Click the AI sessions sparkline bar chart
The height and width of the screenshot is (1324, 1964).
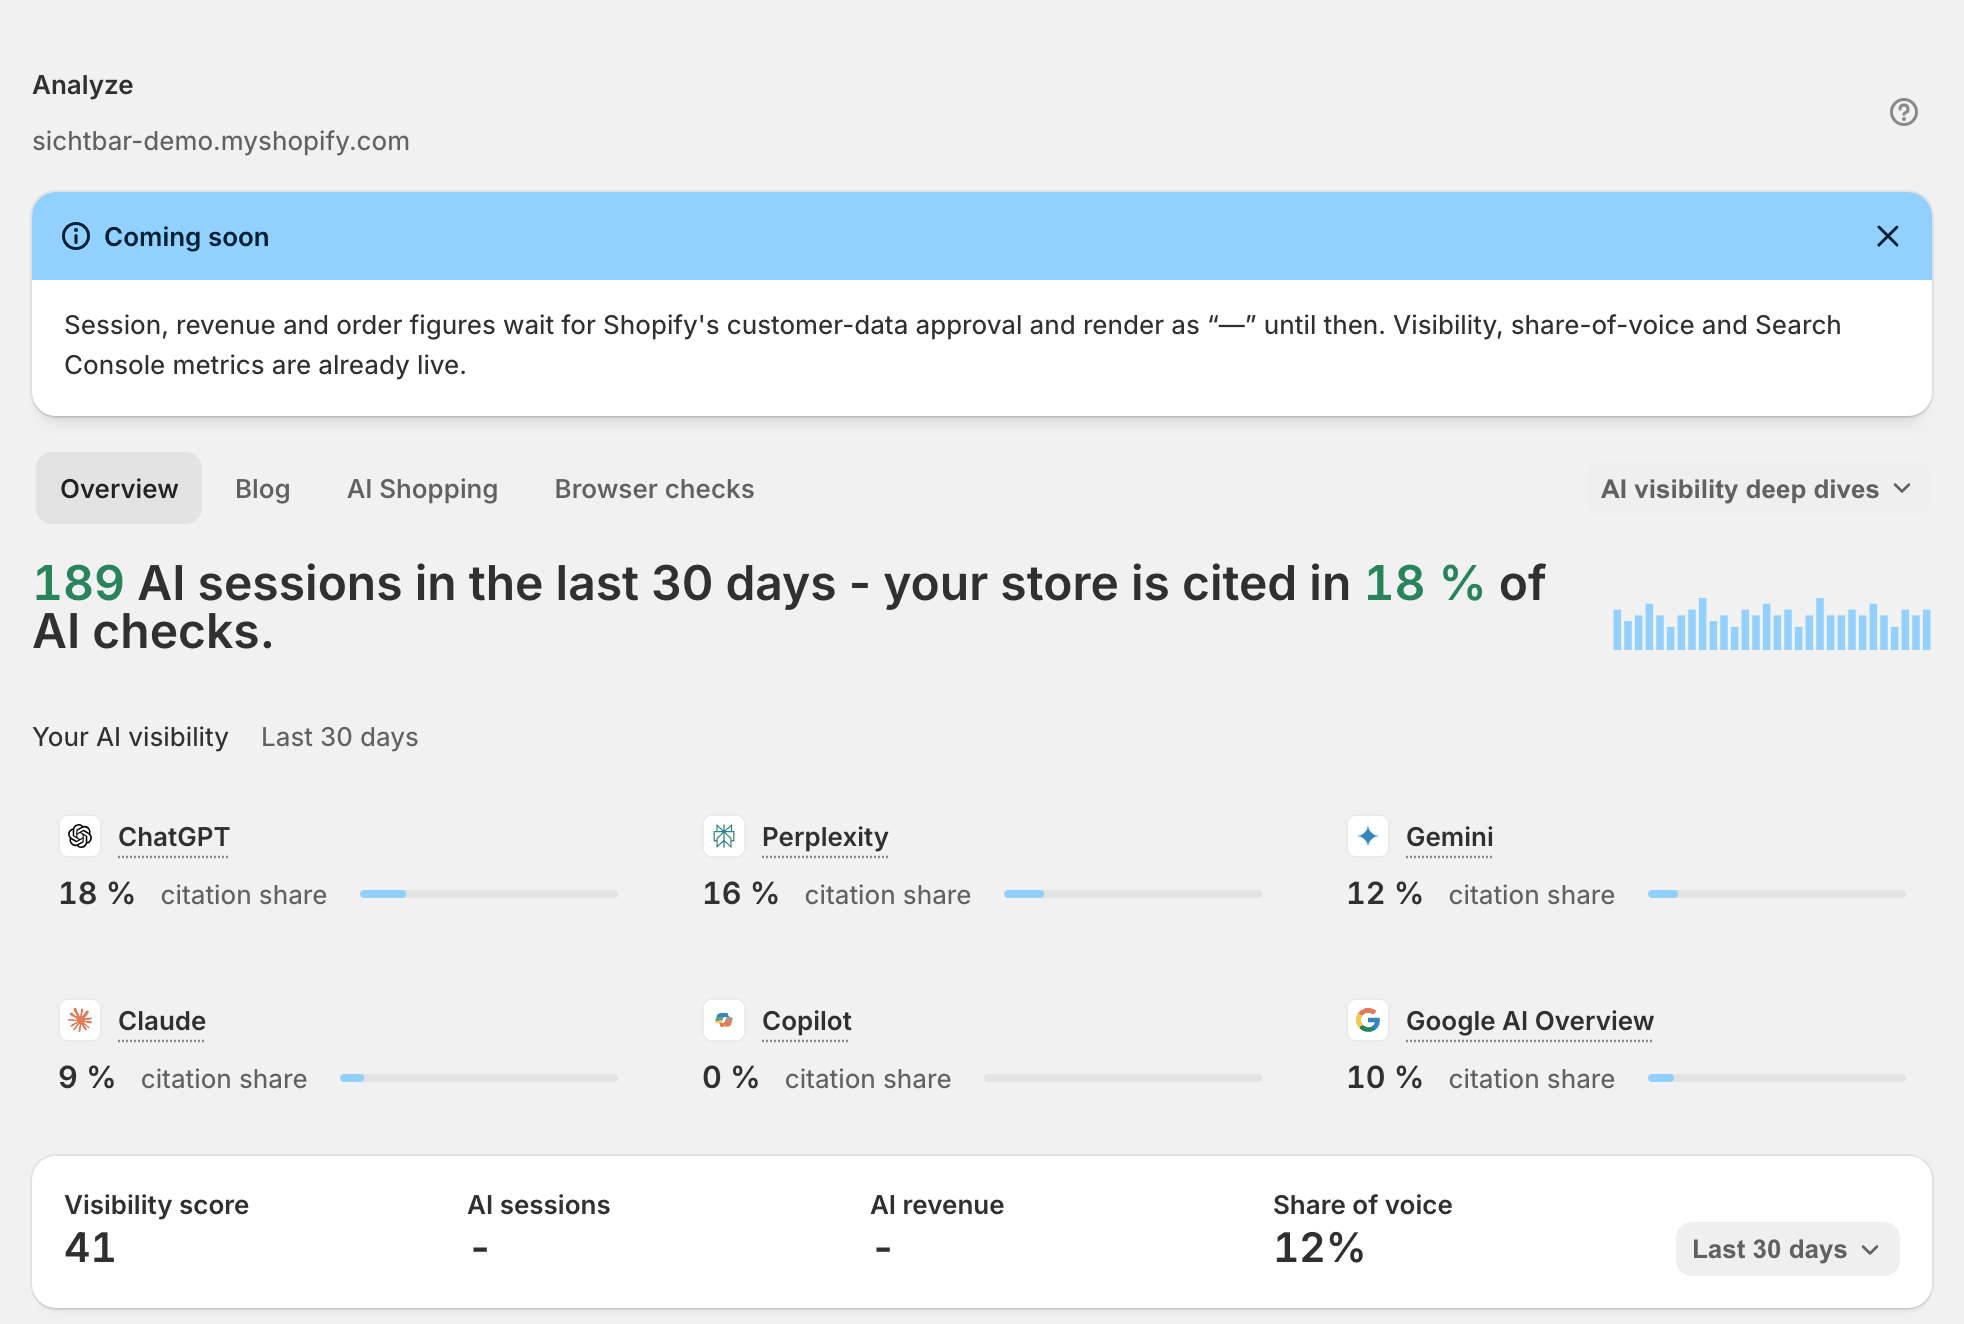click(1772, 624)
